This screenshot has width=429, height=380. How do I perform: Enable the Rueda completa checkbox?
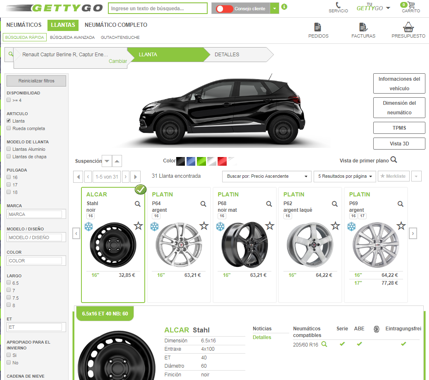[x=9, y=128]
